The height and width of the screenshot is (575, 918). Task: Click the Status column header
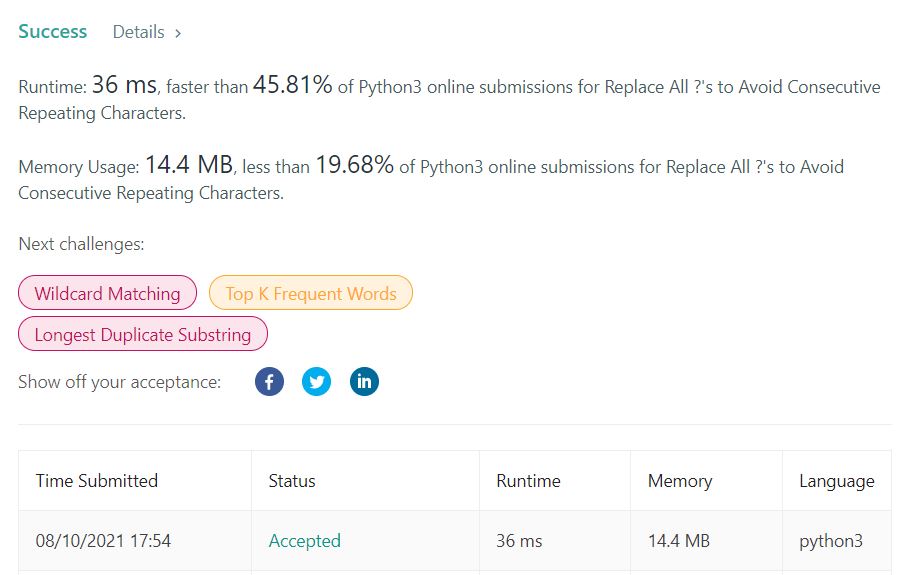point(292,481)
